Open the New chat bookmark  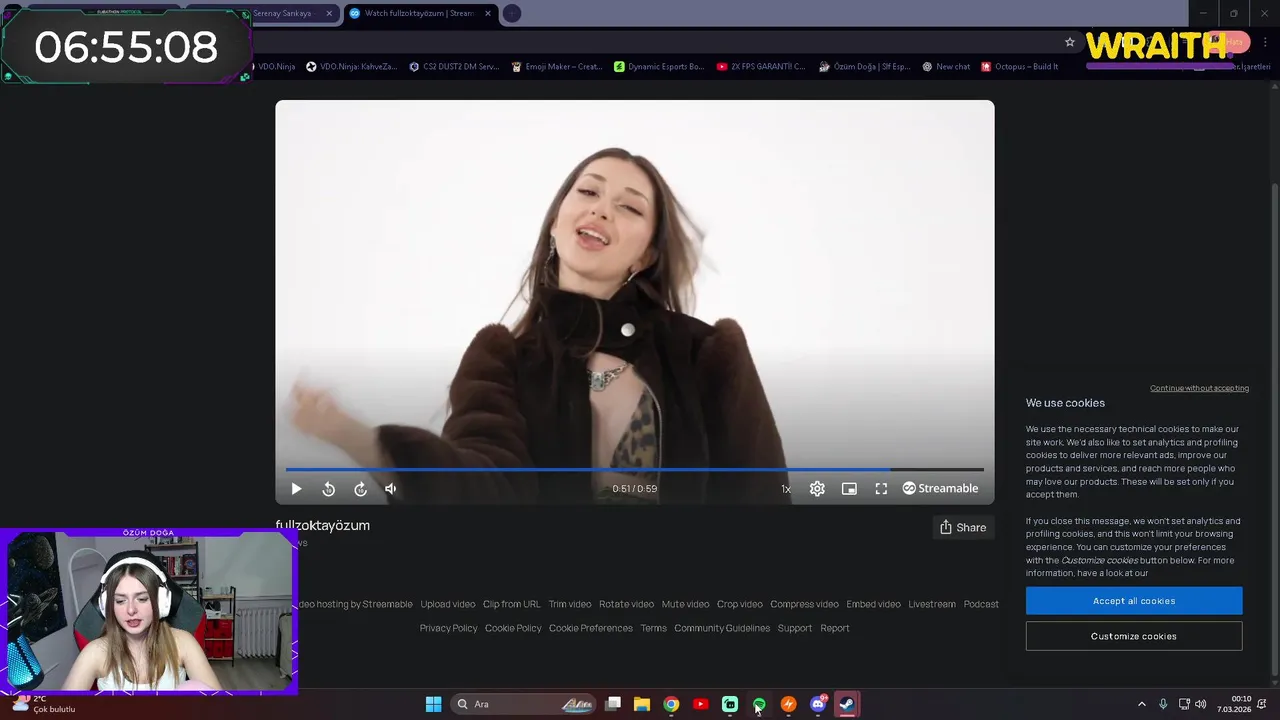[946, 66]
